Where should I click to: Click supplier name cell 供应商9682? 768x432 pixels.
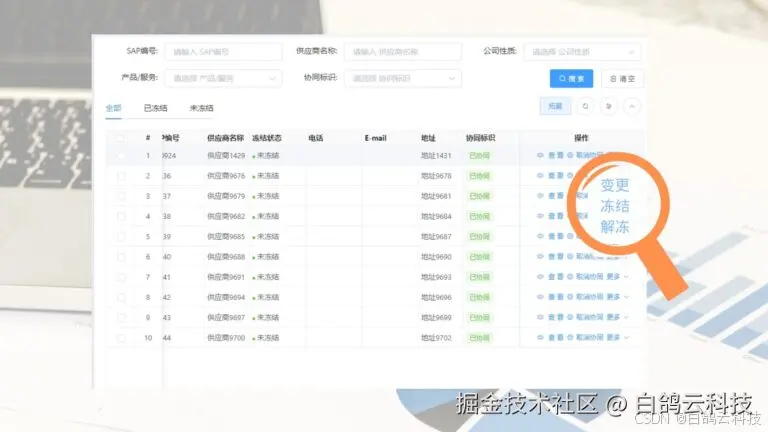click(226, 216)
